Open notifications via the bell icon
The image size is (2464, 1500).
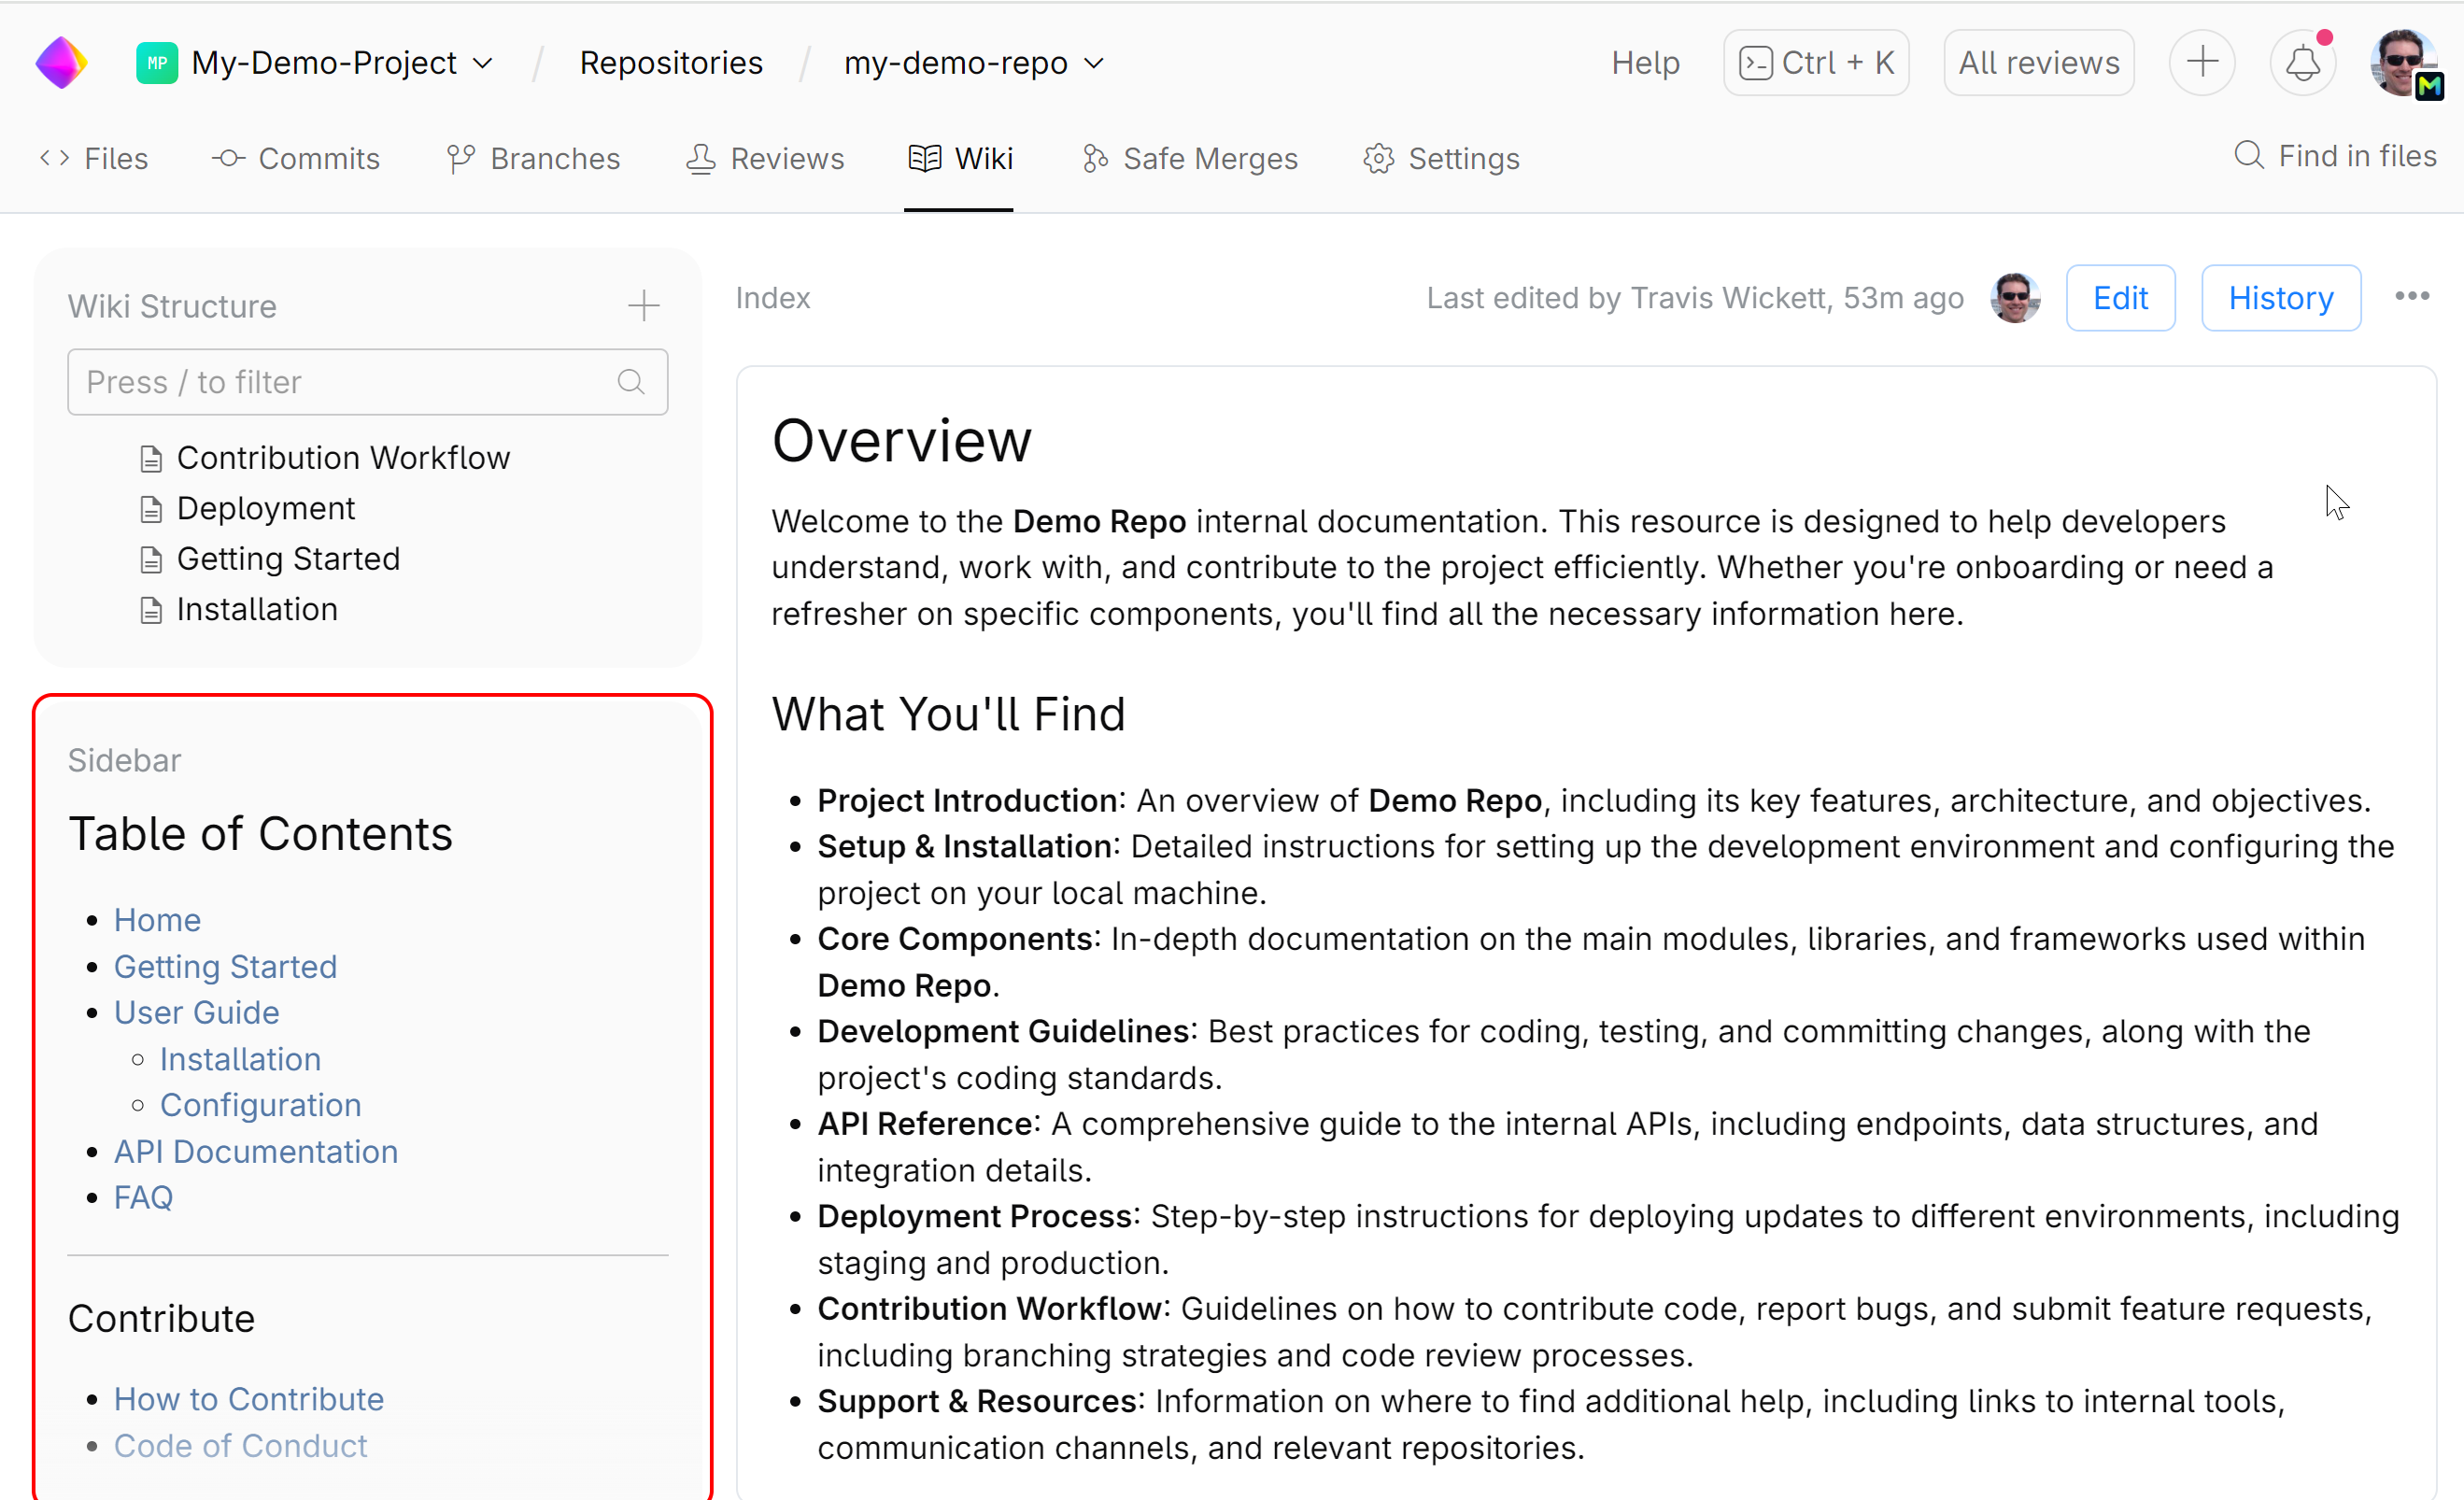(x=2303, y=62)
